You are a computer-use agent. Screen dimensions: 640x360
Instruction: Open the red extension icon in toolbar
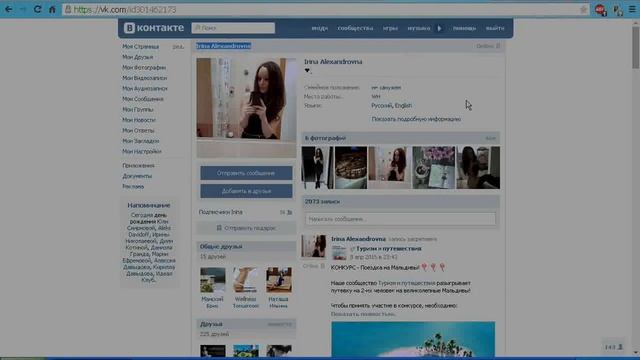pyautogui.click(x=600, y=9)
